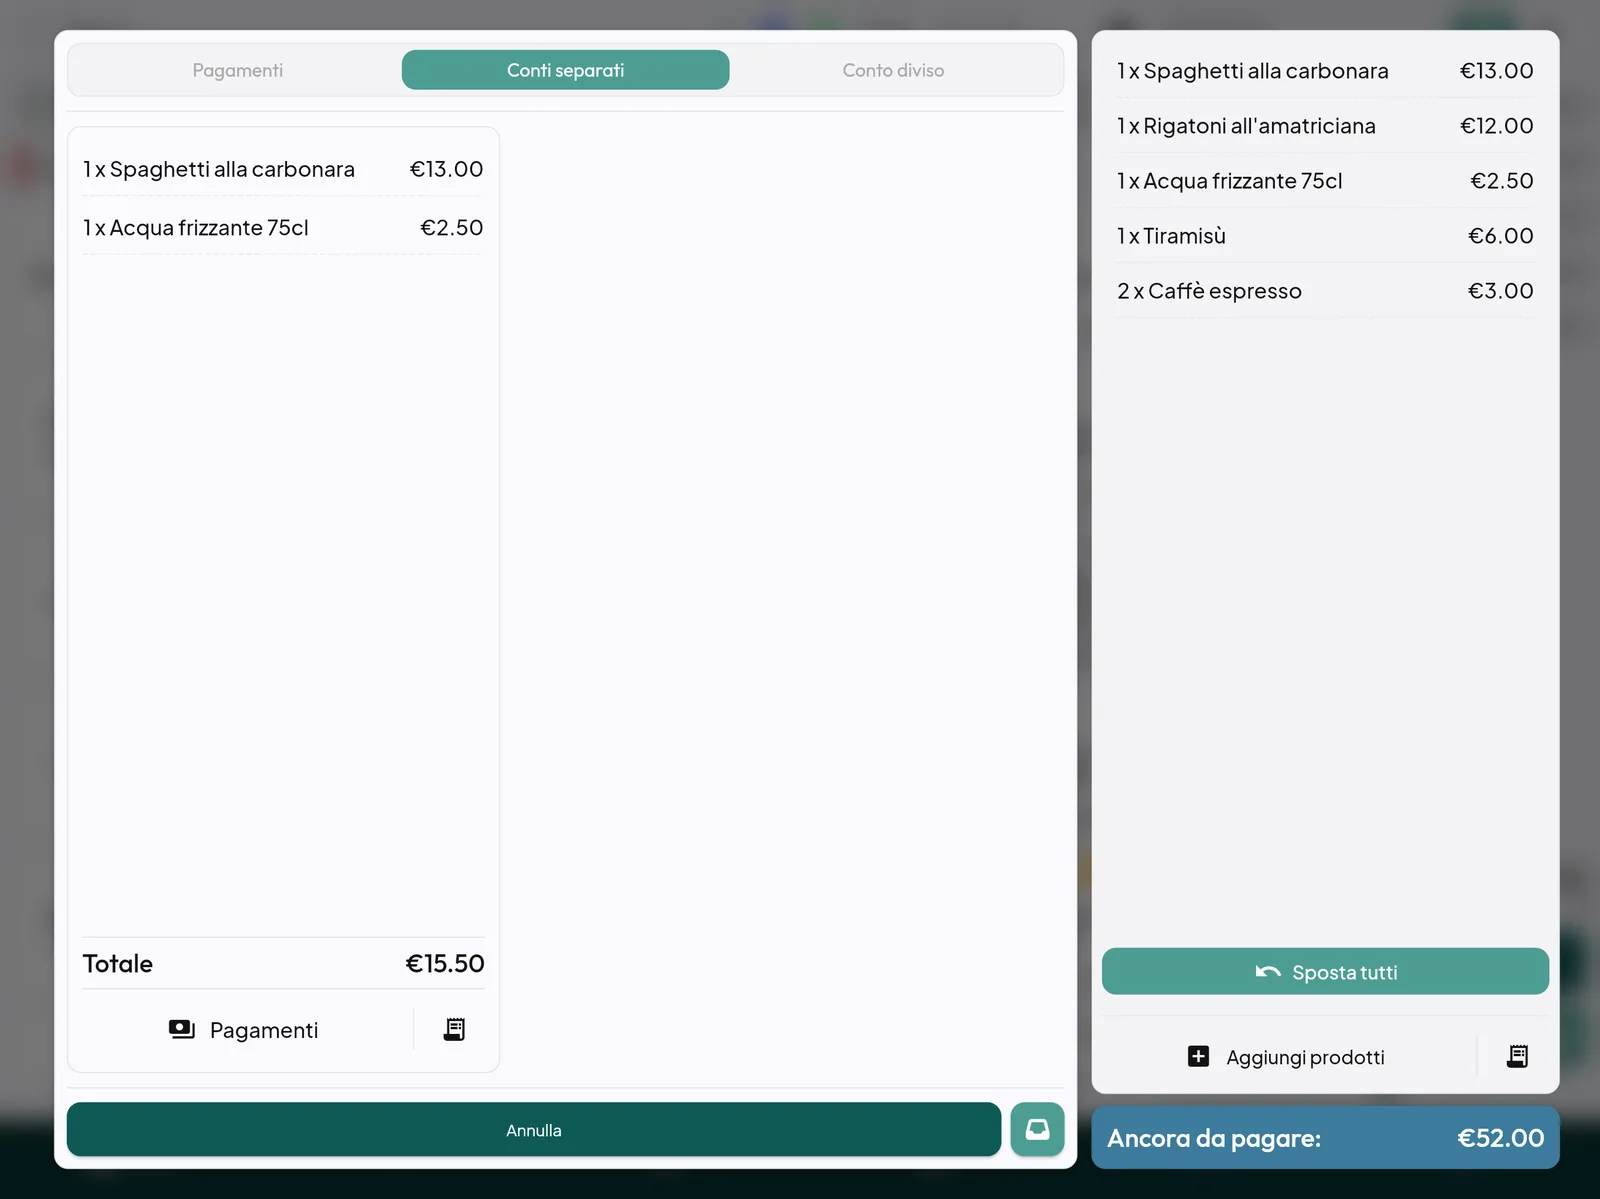Click the Annulla button

[534, 1130]
